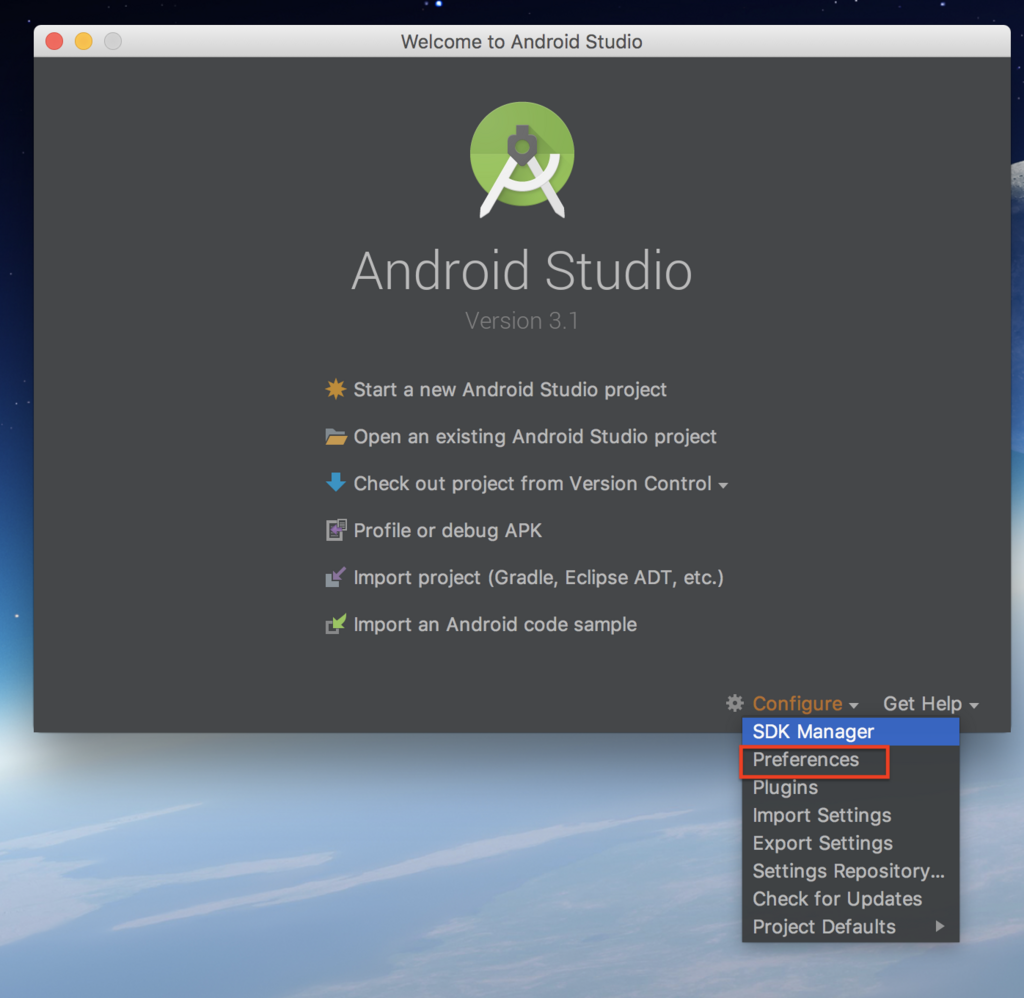The image size is (1024, 998).
Task: Open the Get Help dropdown
Action: click(x=931, y=703)
